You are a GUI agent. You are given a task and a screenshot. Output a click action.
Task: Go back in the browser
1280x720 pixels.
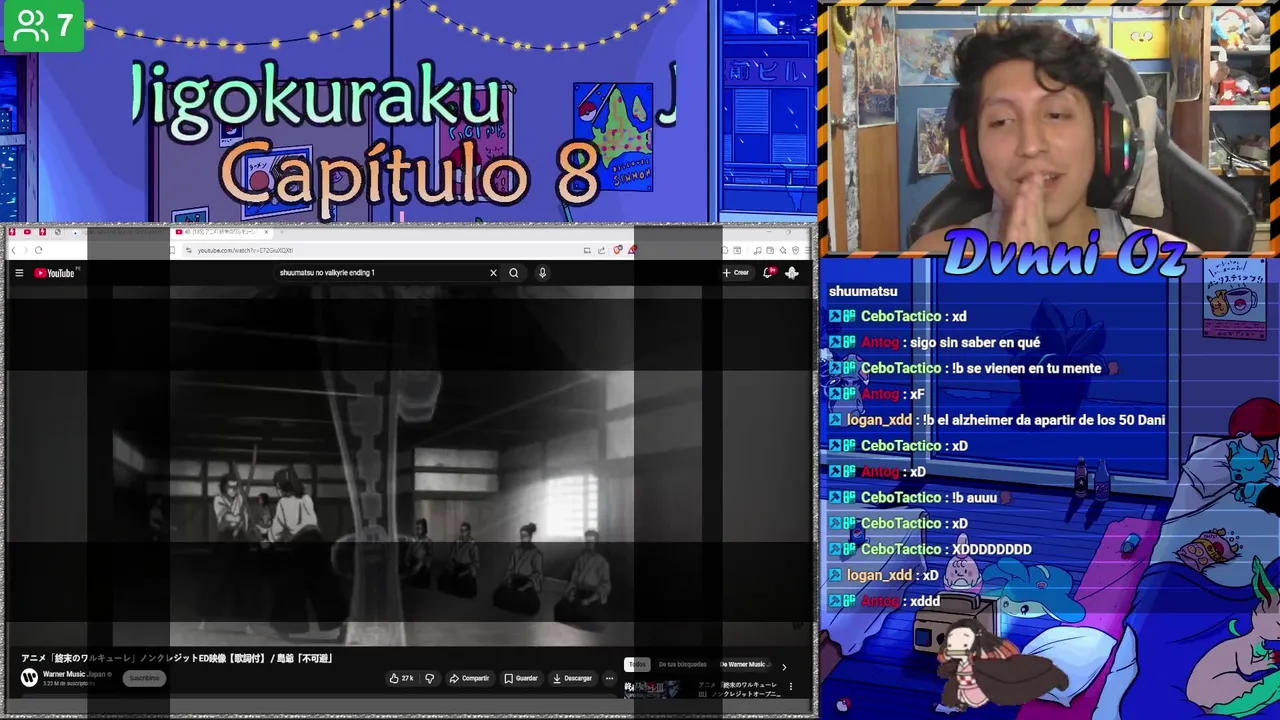point(14,250)
